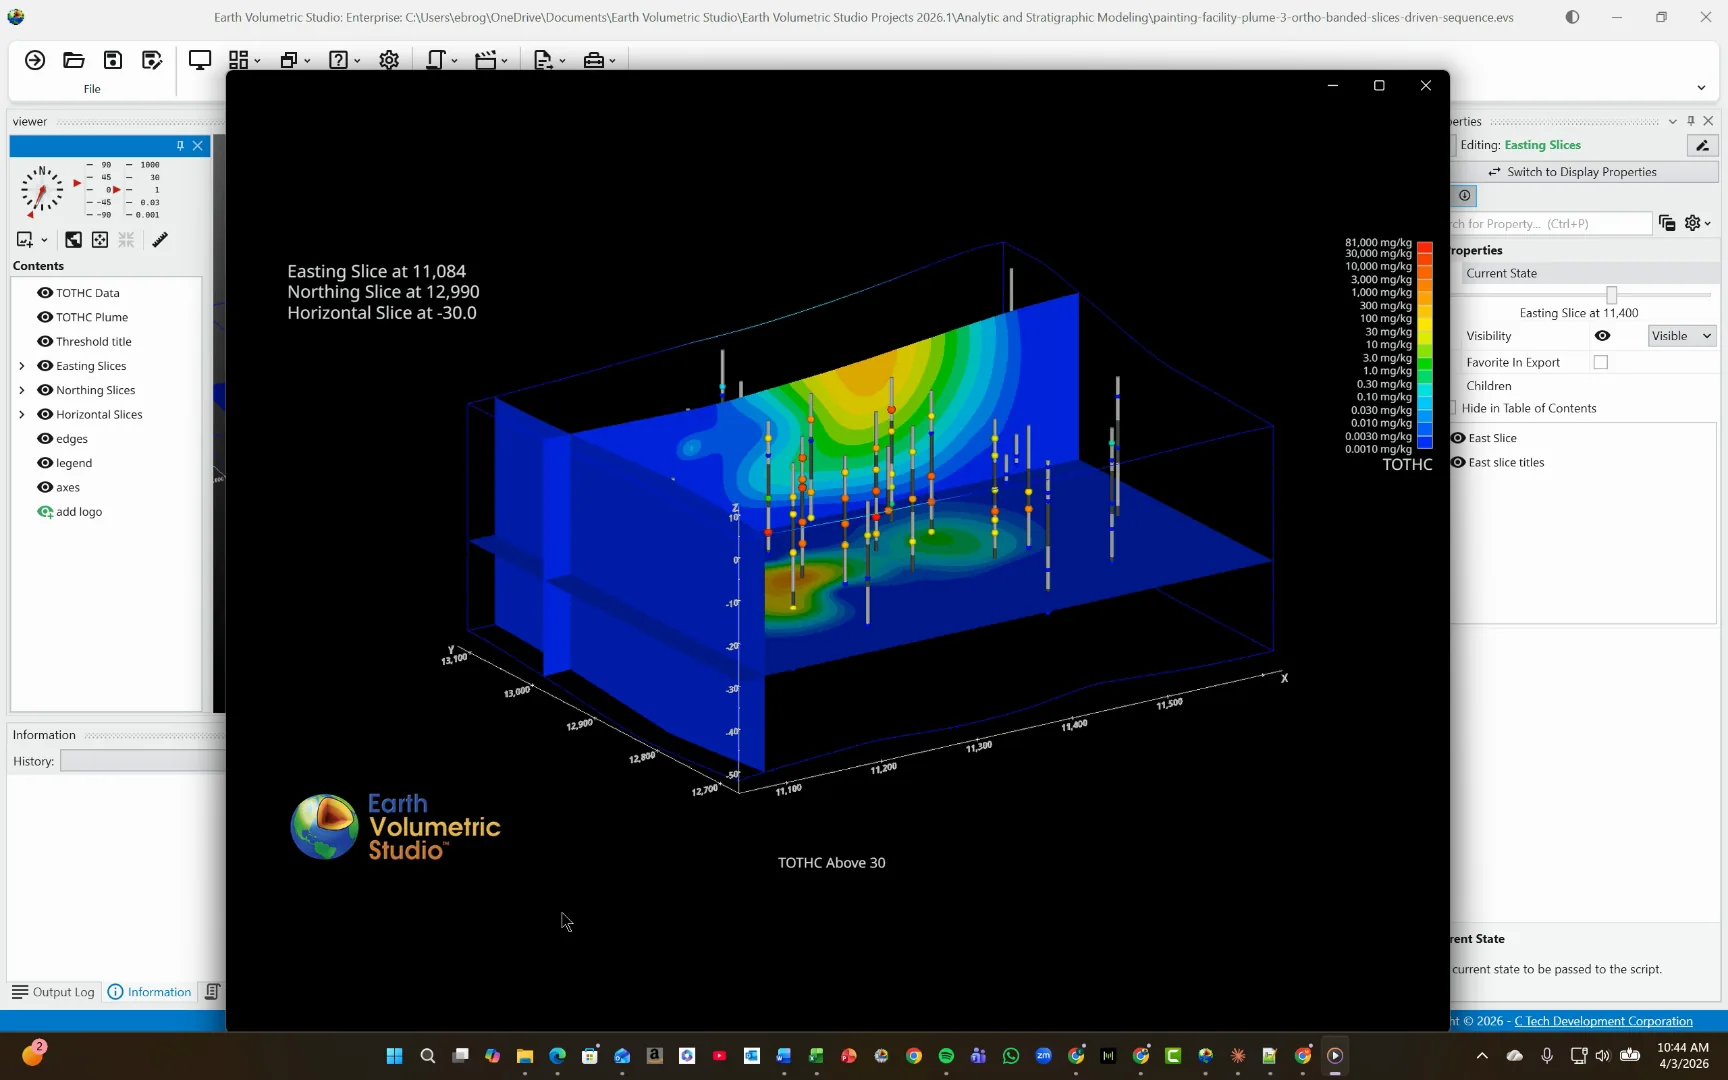Click the Search for Property input field

[x=1551, y=224]
